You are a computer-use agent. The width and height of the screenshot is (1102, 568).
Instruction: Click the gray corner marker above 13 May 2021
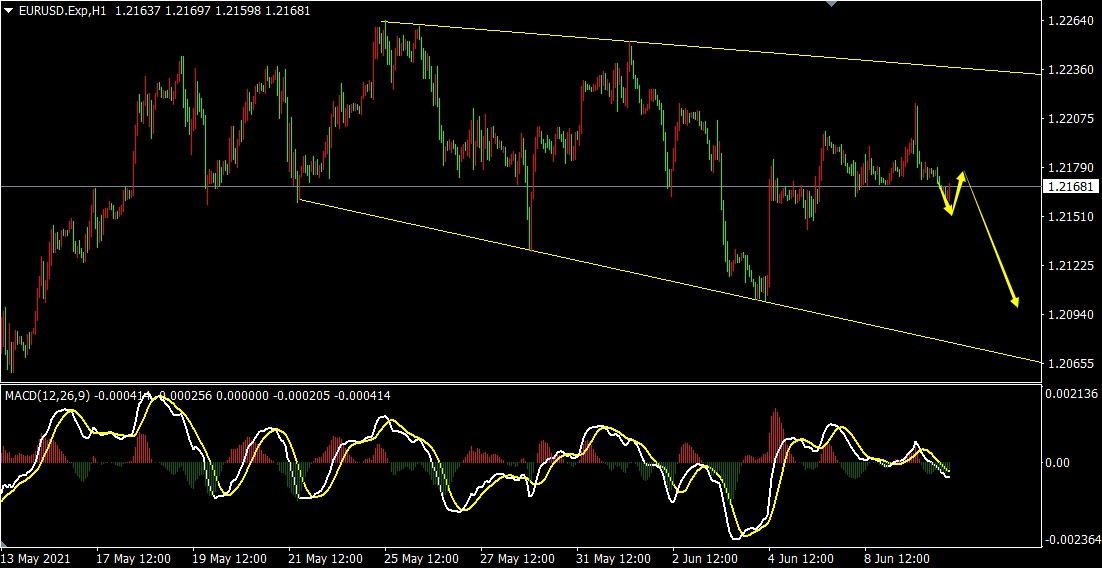pyautogui.click(x=4, y=546)
